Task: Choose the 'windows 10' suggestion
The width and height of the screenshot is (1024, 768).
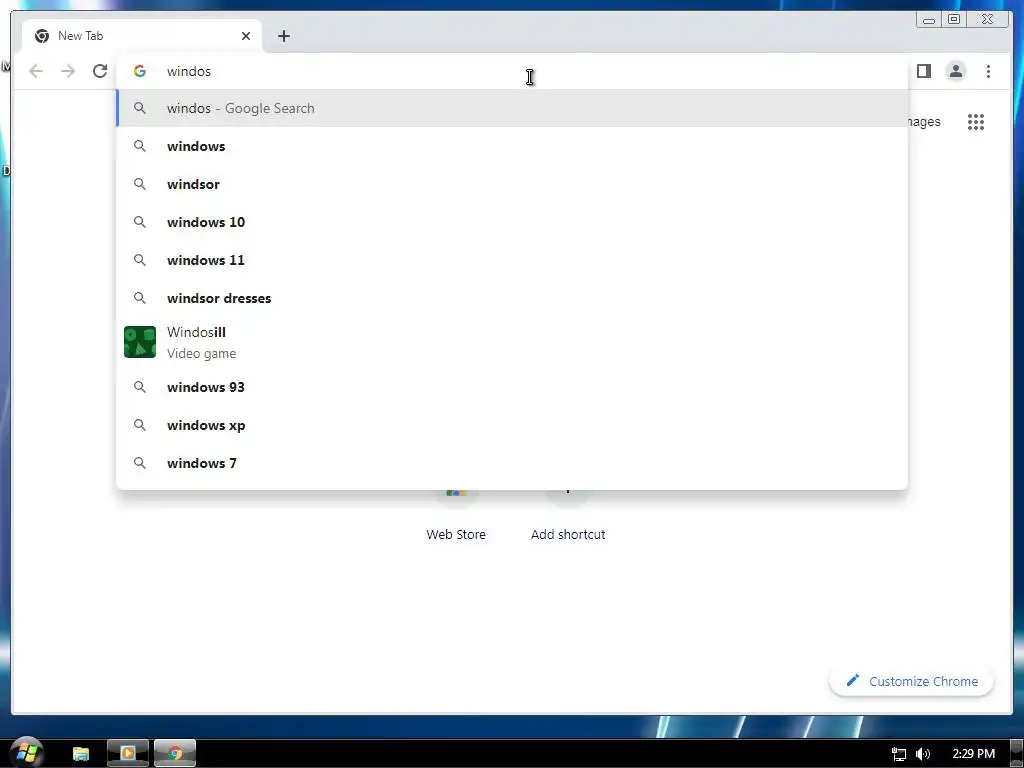Action: click(x=512, y=222)
